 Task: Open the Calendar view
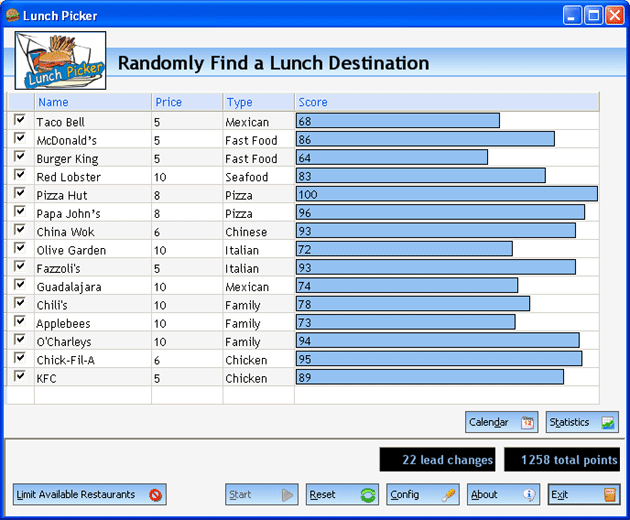(501, 422)
